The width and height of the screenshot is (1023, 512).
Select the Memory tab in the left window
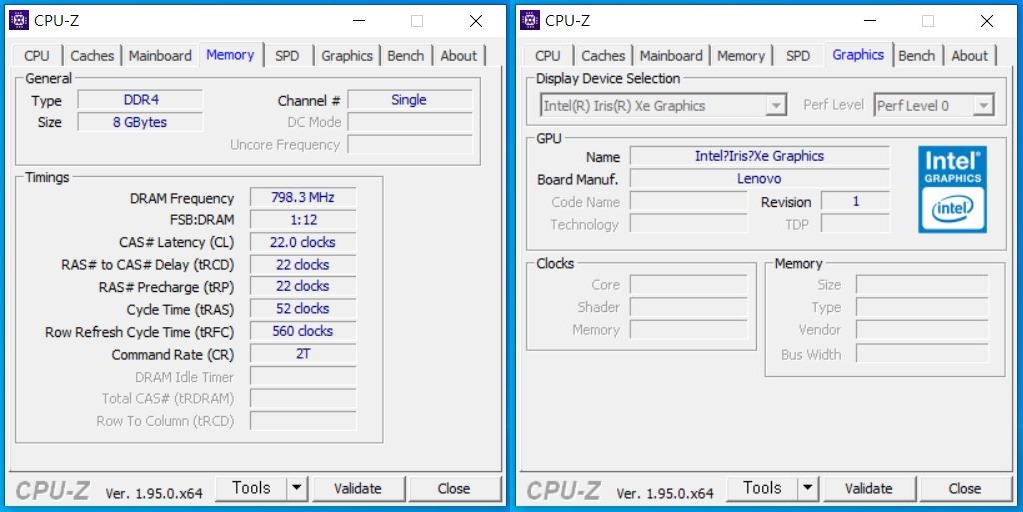[x=230, y=55]
